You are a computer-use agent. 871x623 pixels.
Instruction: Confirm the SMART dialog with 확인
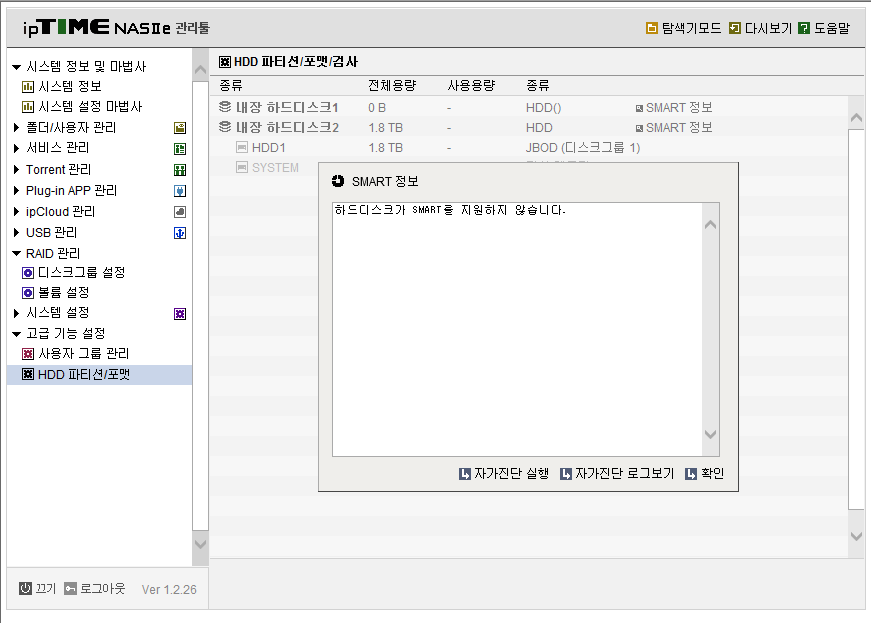[704, 474]
